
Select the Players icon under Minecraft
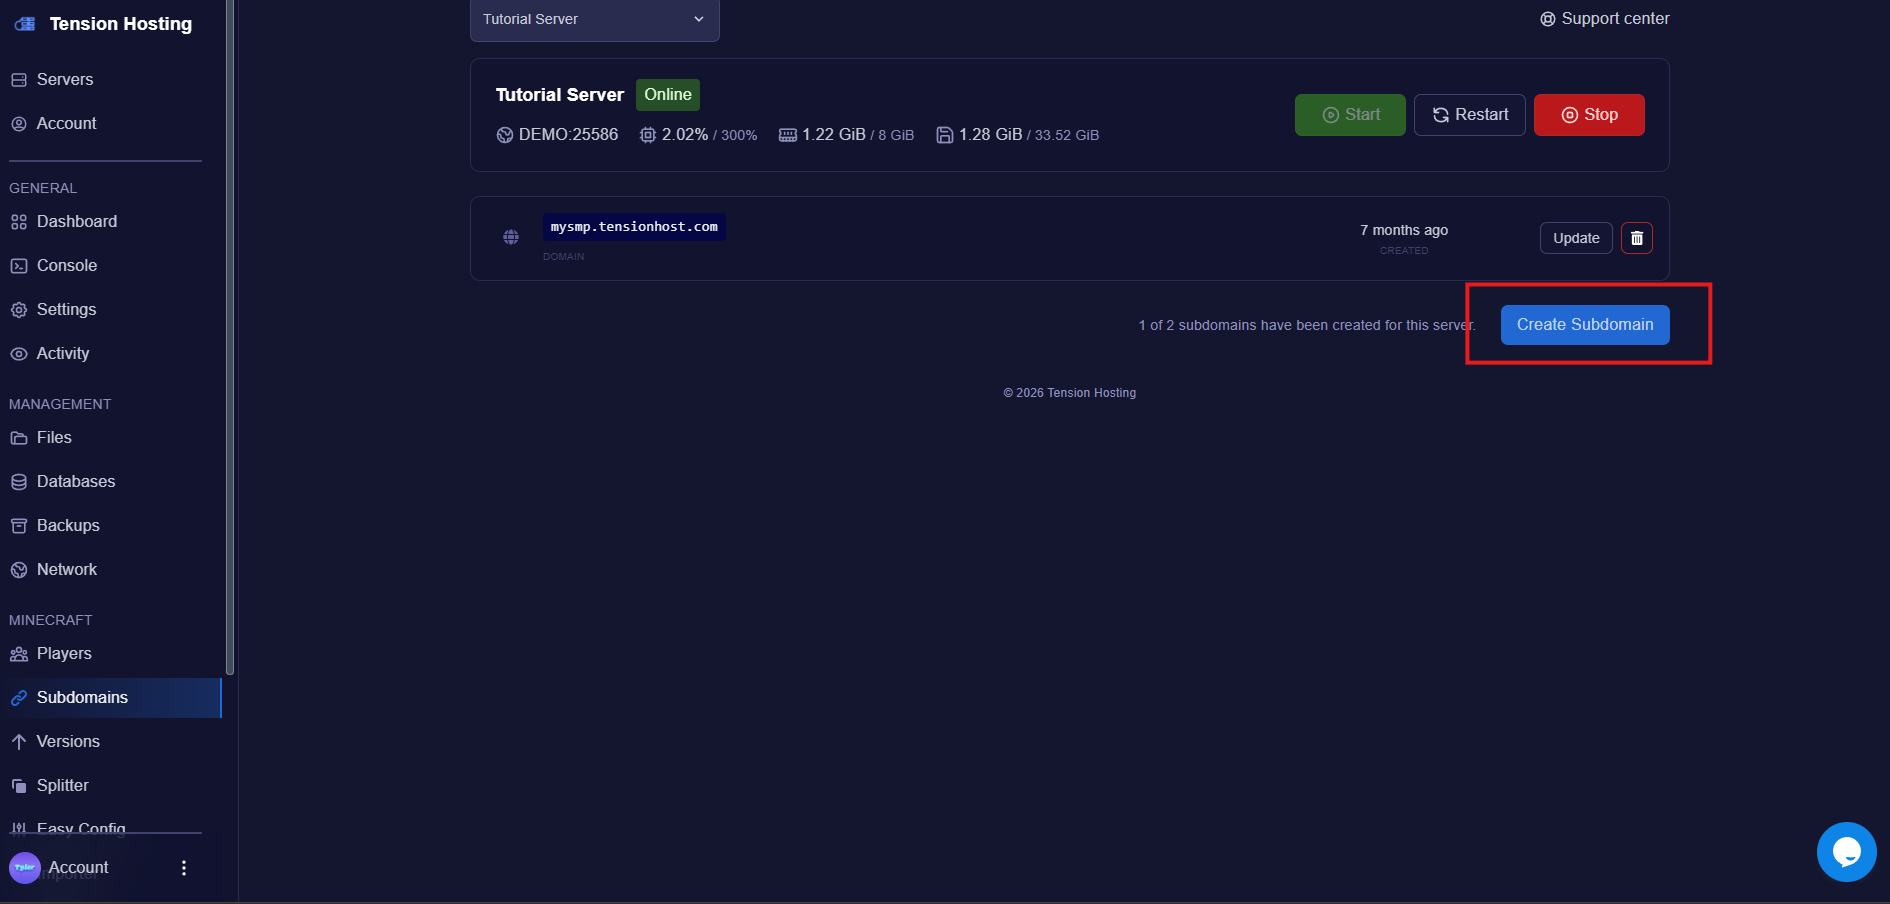pyautogui.click(x=19, y=653)
